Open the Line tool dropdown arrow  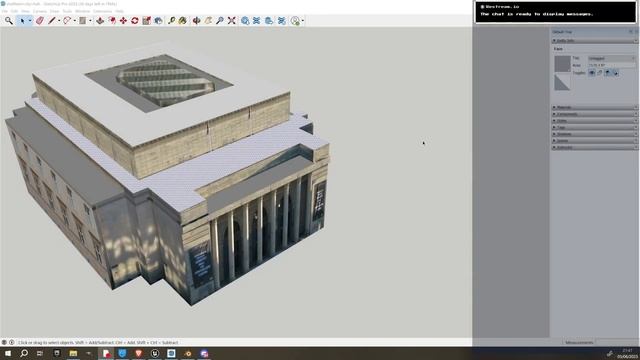[x=59, y=21]
